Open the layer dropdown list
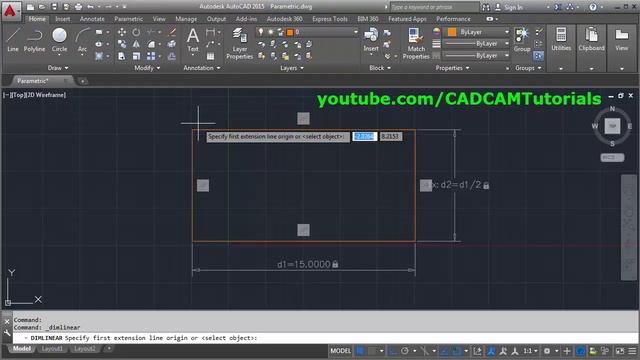 click(356, 32)
